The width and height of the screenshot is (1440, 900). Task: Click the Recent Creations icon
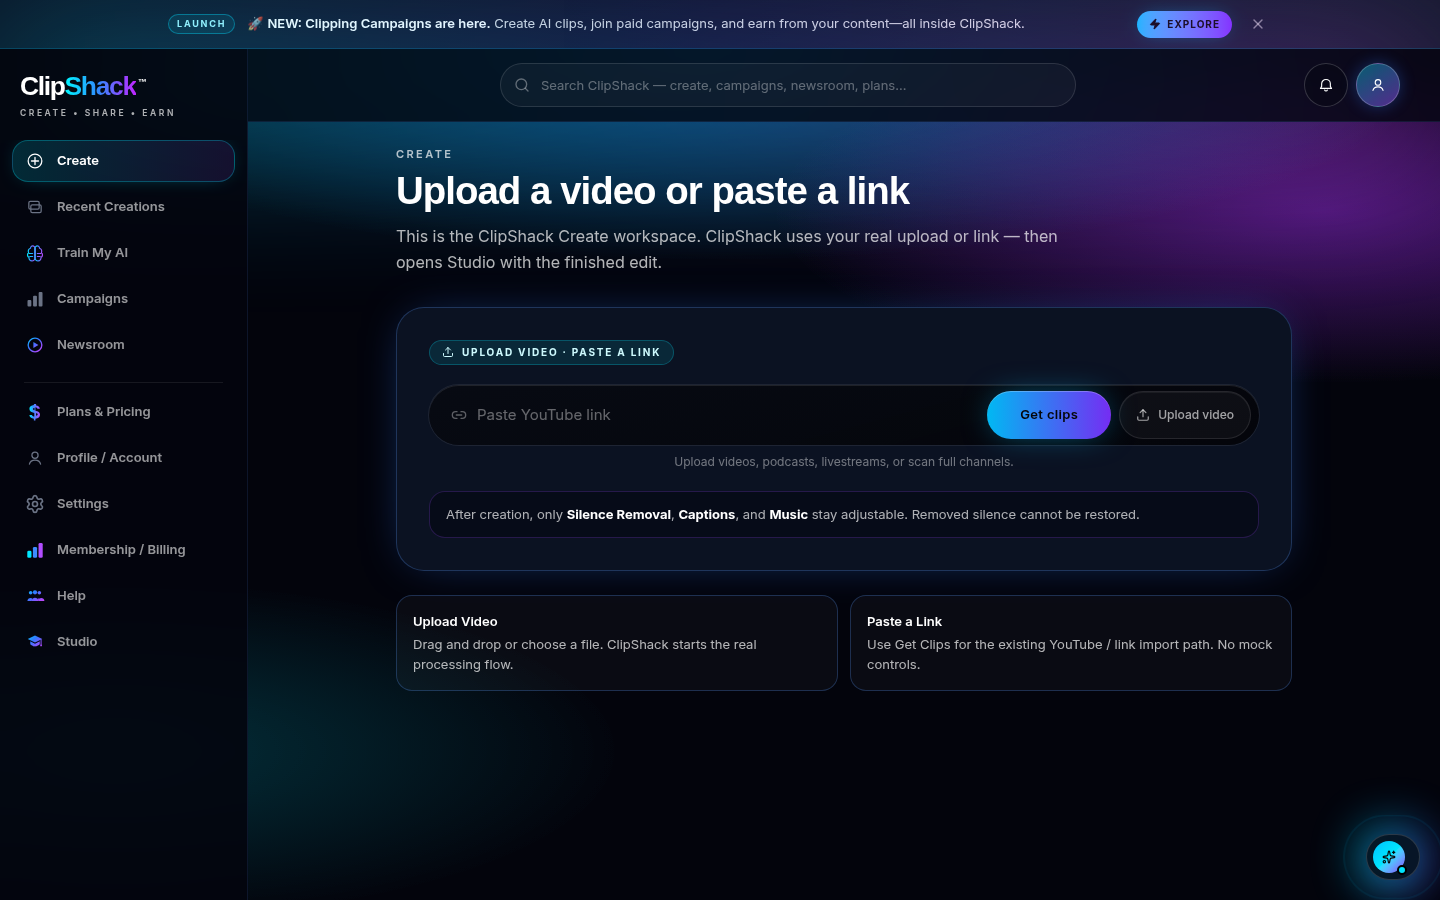pyautogui.click(x=35, y=207)
